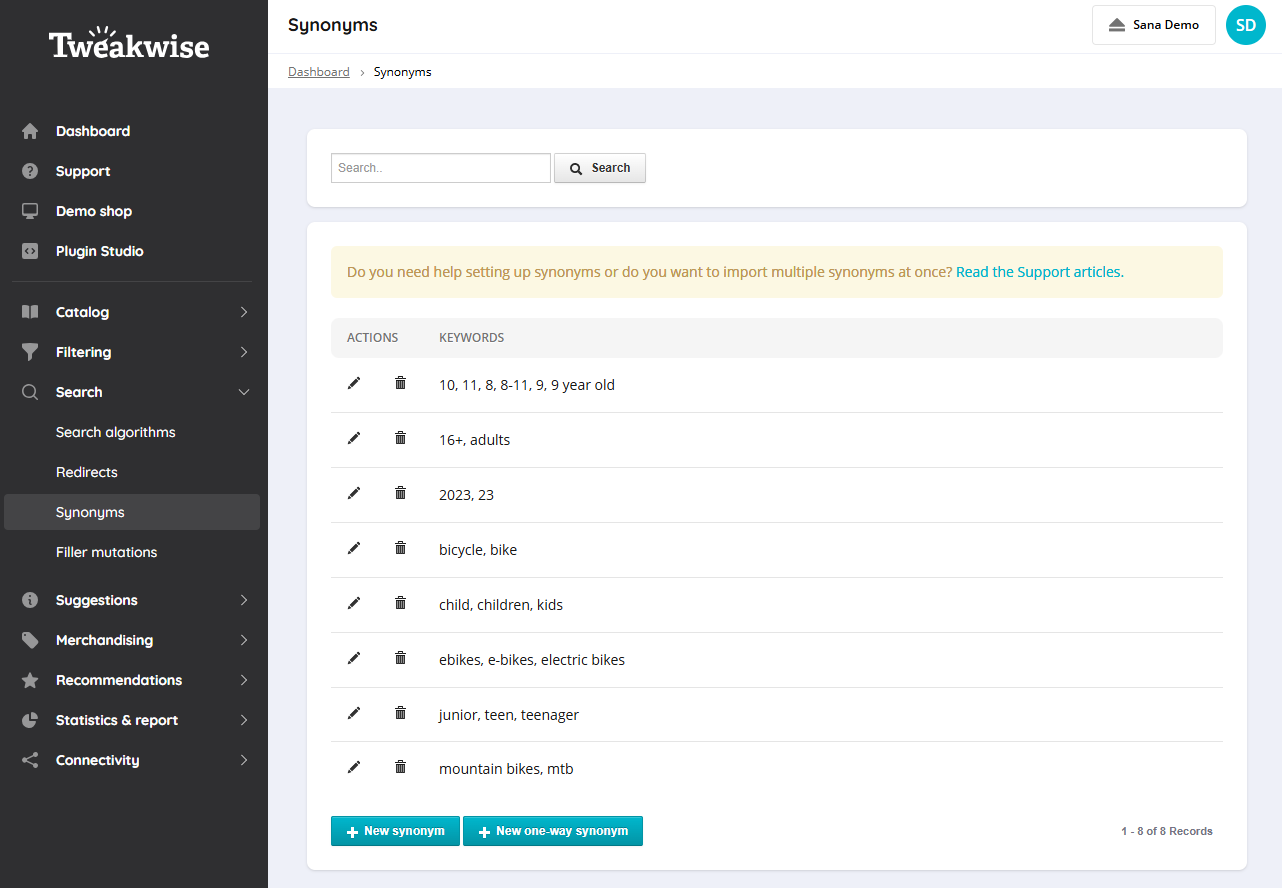
Task: Edit the '16+, adults' synonym
Action: (353, 438)
